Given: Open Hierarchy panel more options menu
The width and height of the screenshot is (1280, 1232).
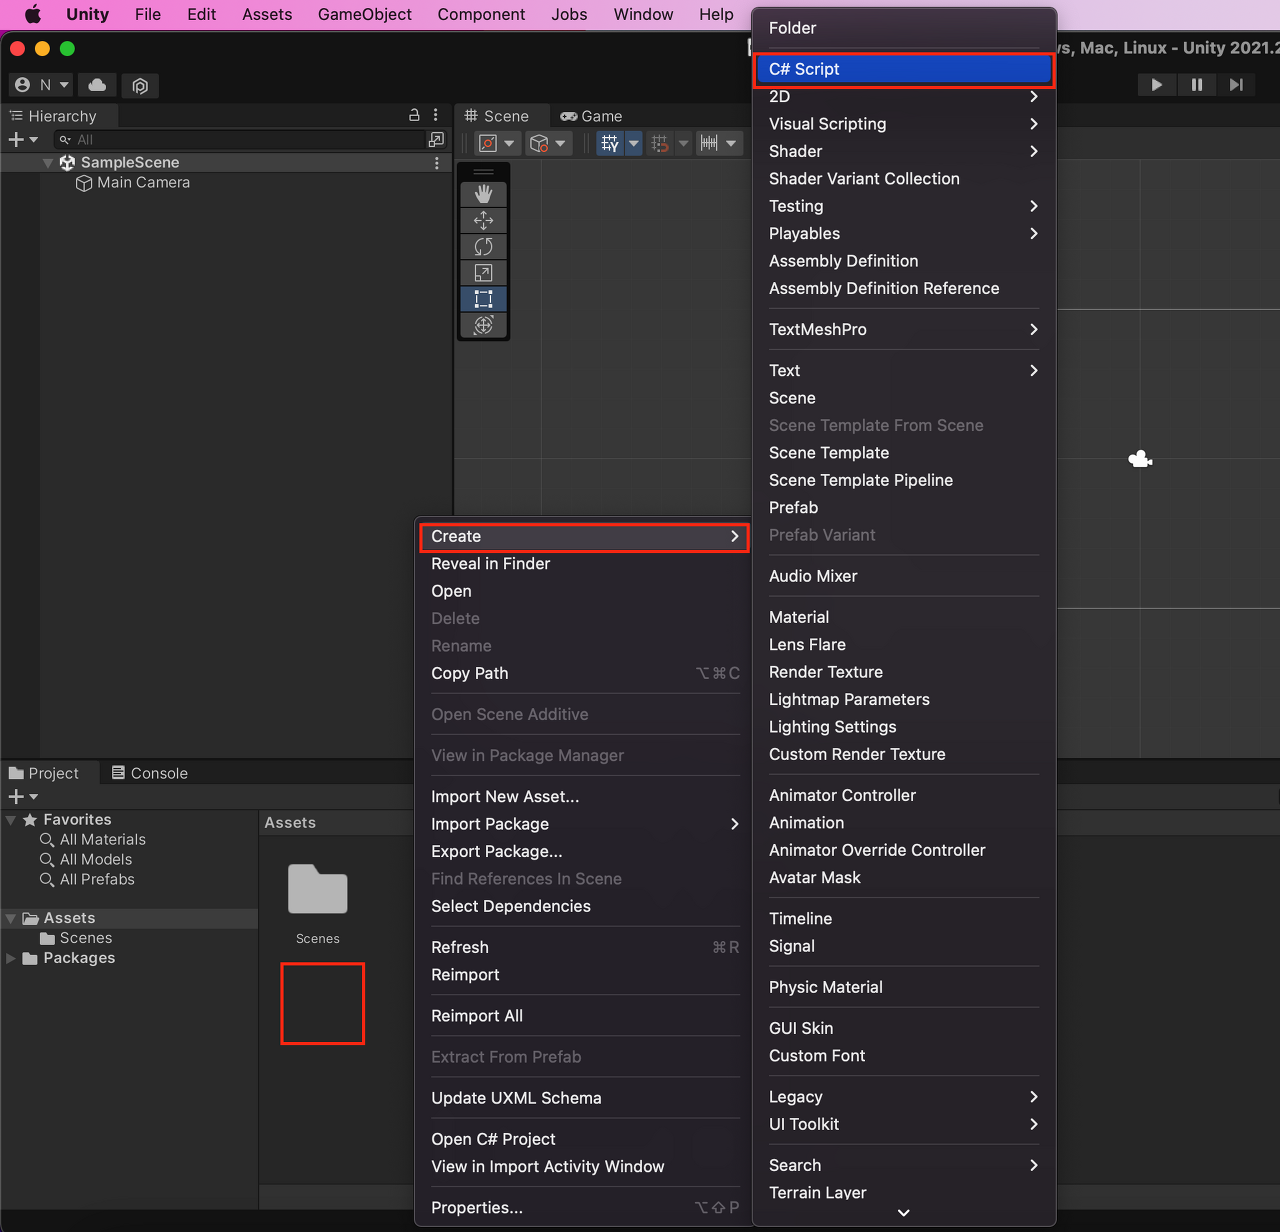Looking at the screenshot, I should [x=436, y=115].
